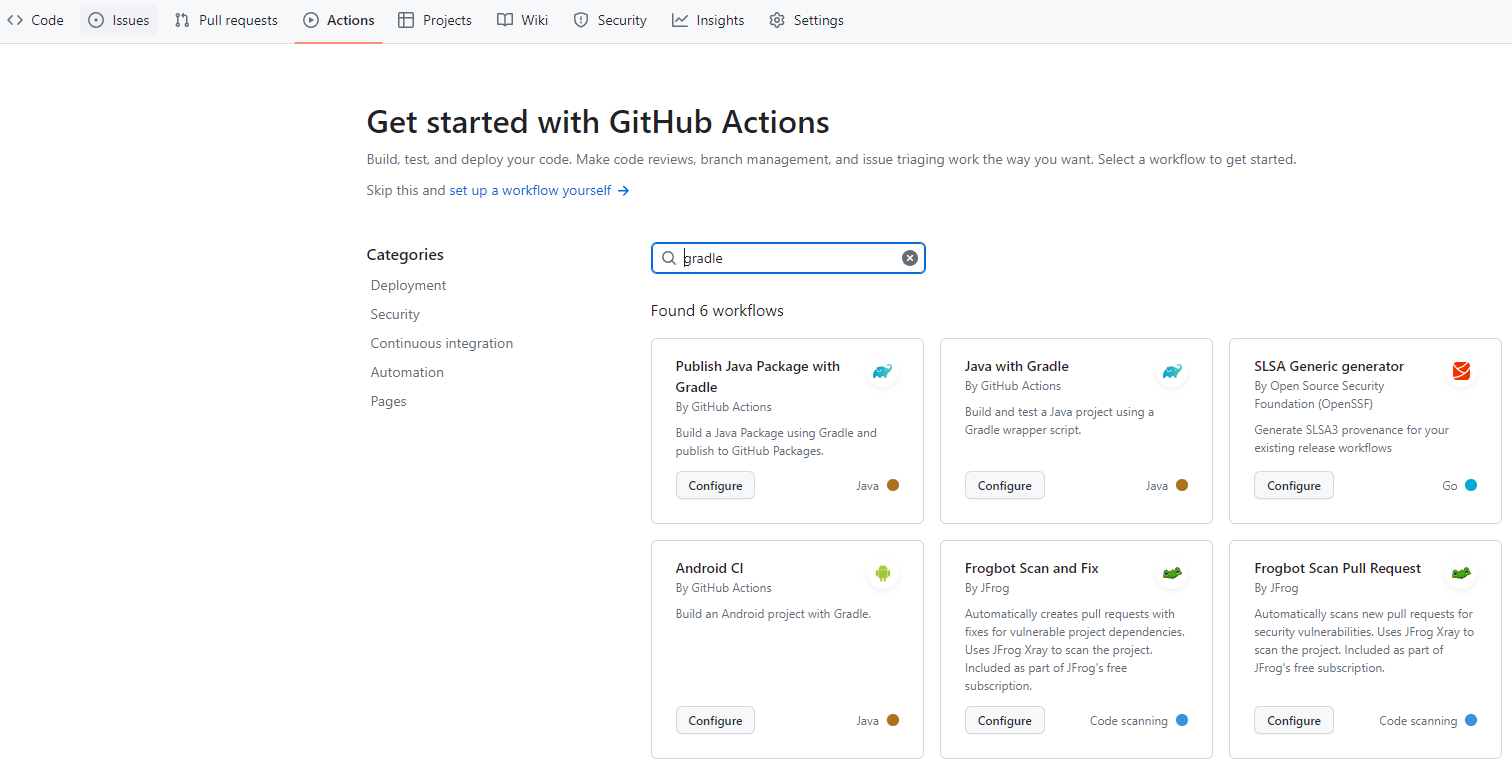Click 'By Open Source Security Foundation (OpenSSF)' text
Image resolution: width=1512 pixels, height=774 pixels.
pyautogui.click(x=1320, y=395)
